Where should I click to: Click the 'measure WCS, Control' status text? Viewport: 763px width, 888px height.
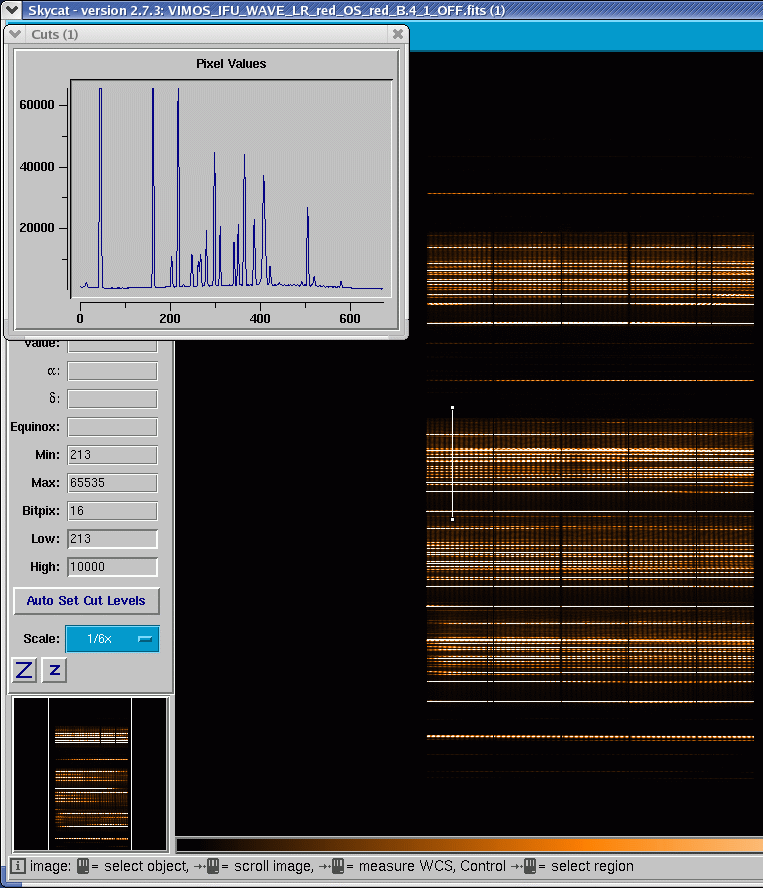[432, 866]
